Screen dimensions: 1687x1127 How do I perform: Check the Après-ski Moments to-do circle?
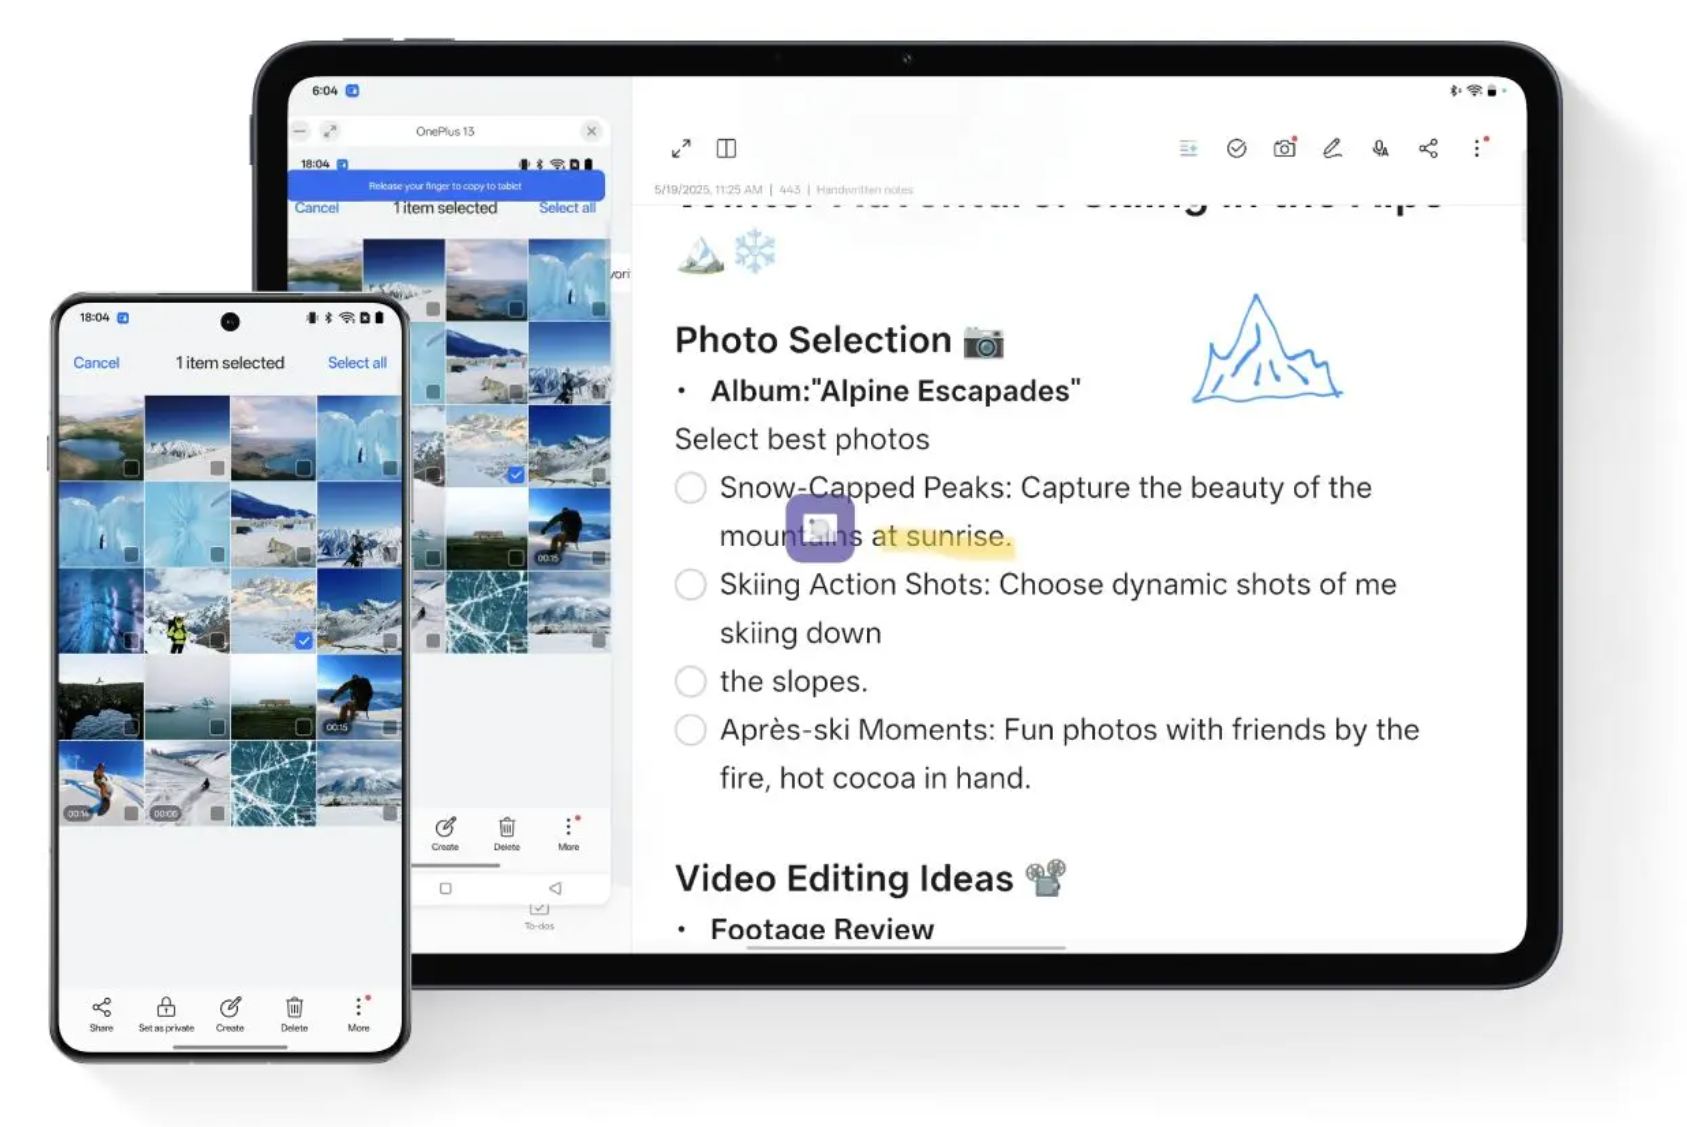pyautogui.click(x=690, y=730)
